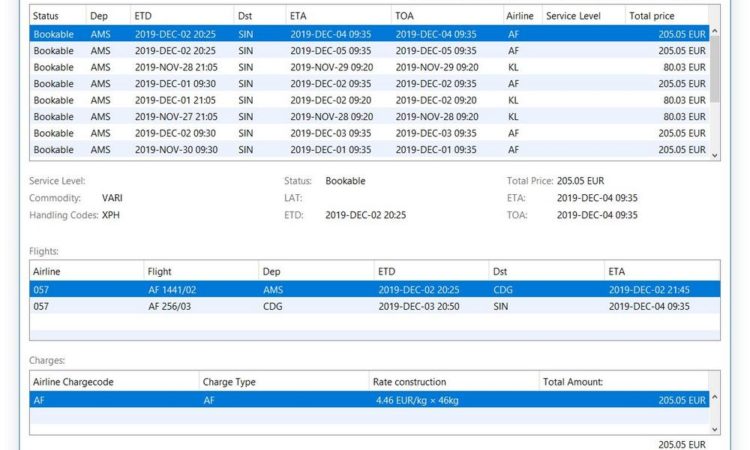The height and width of the screenshot is (450, 750).
Task: Select offer with ETA 2019-DEC-04 09:35
Action: pos(369,34)
